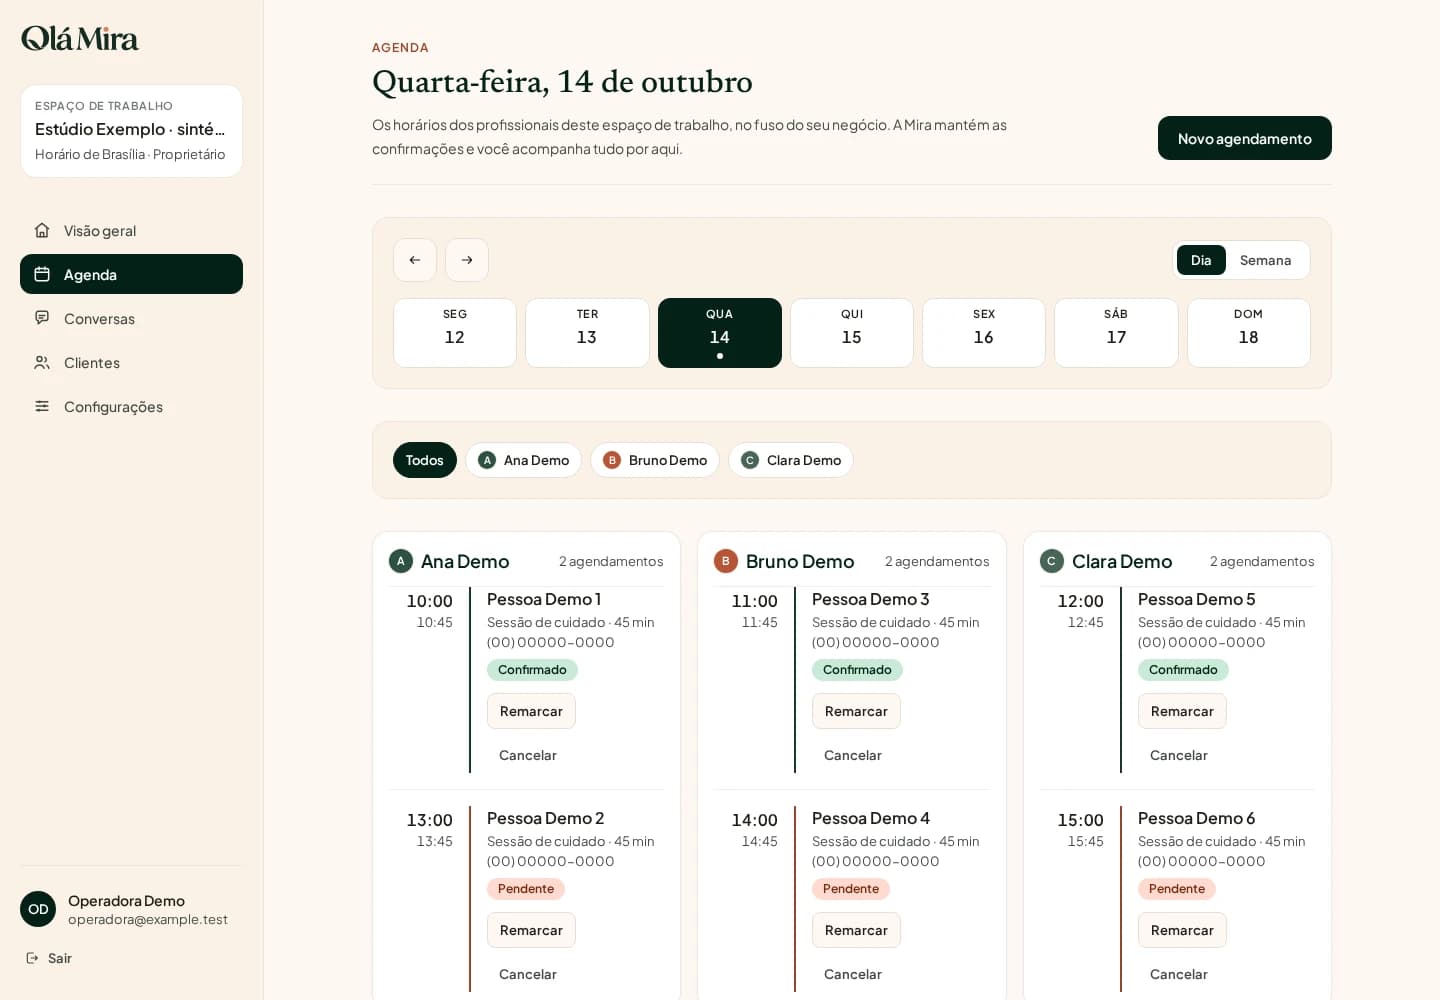
Task: Click the Visão geral home icon
Action: [42, 230]
